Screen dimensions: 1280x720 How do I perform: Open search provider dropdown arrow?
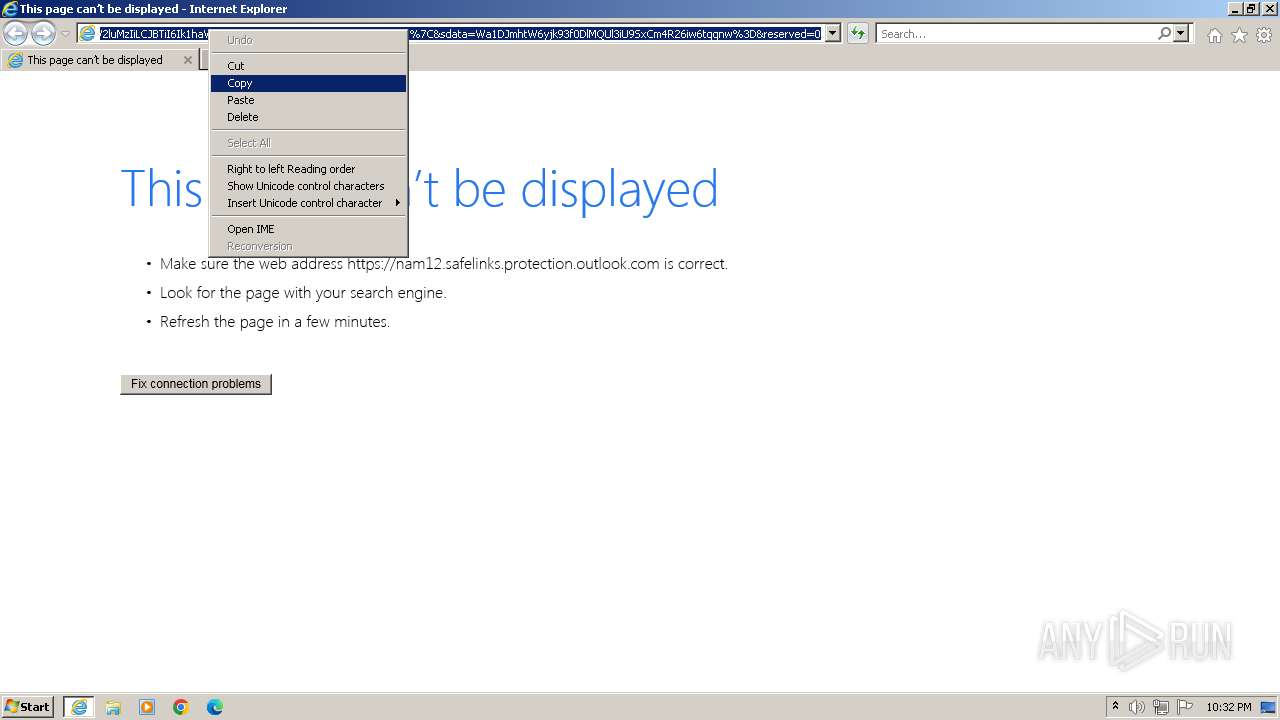tap(1181, 34)
